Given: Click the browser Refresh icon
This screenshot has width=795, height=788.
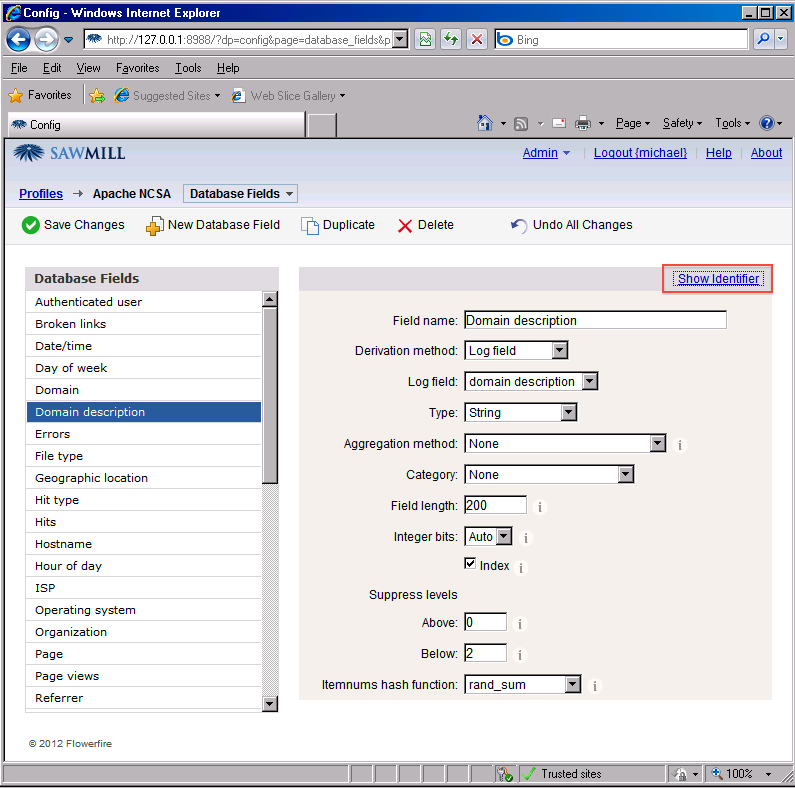Looking at the screenshot, I should click(451, 40).
